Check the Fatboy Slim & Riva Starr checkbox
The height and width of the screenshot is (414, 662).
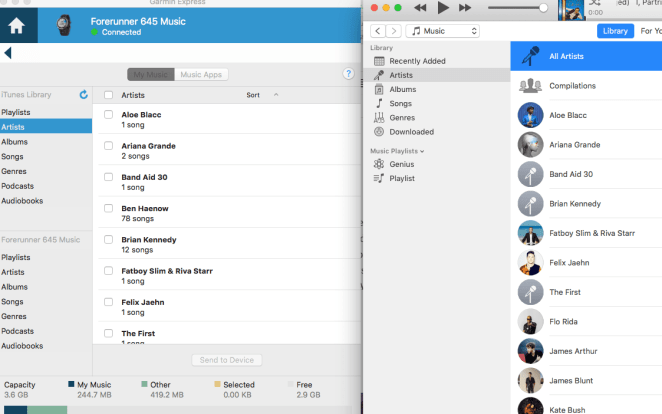[x=109, y=271]
